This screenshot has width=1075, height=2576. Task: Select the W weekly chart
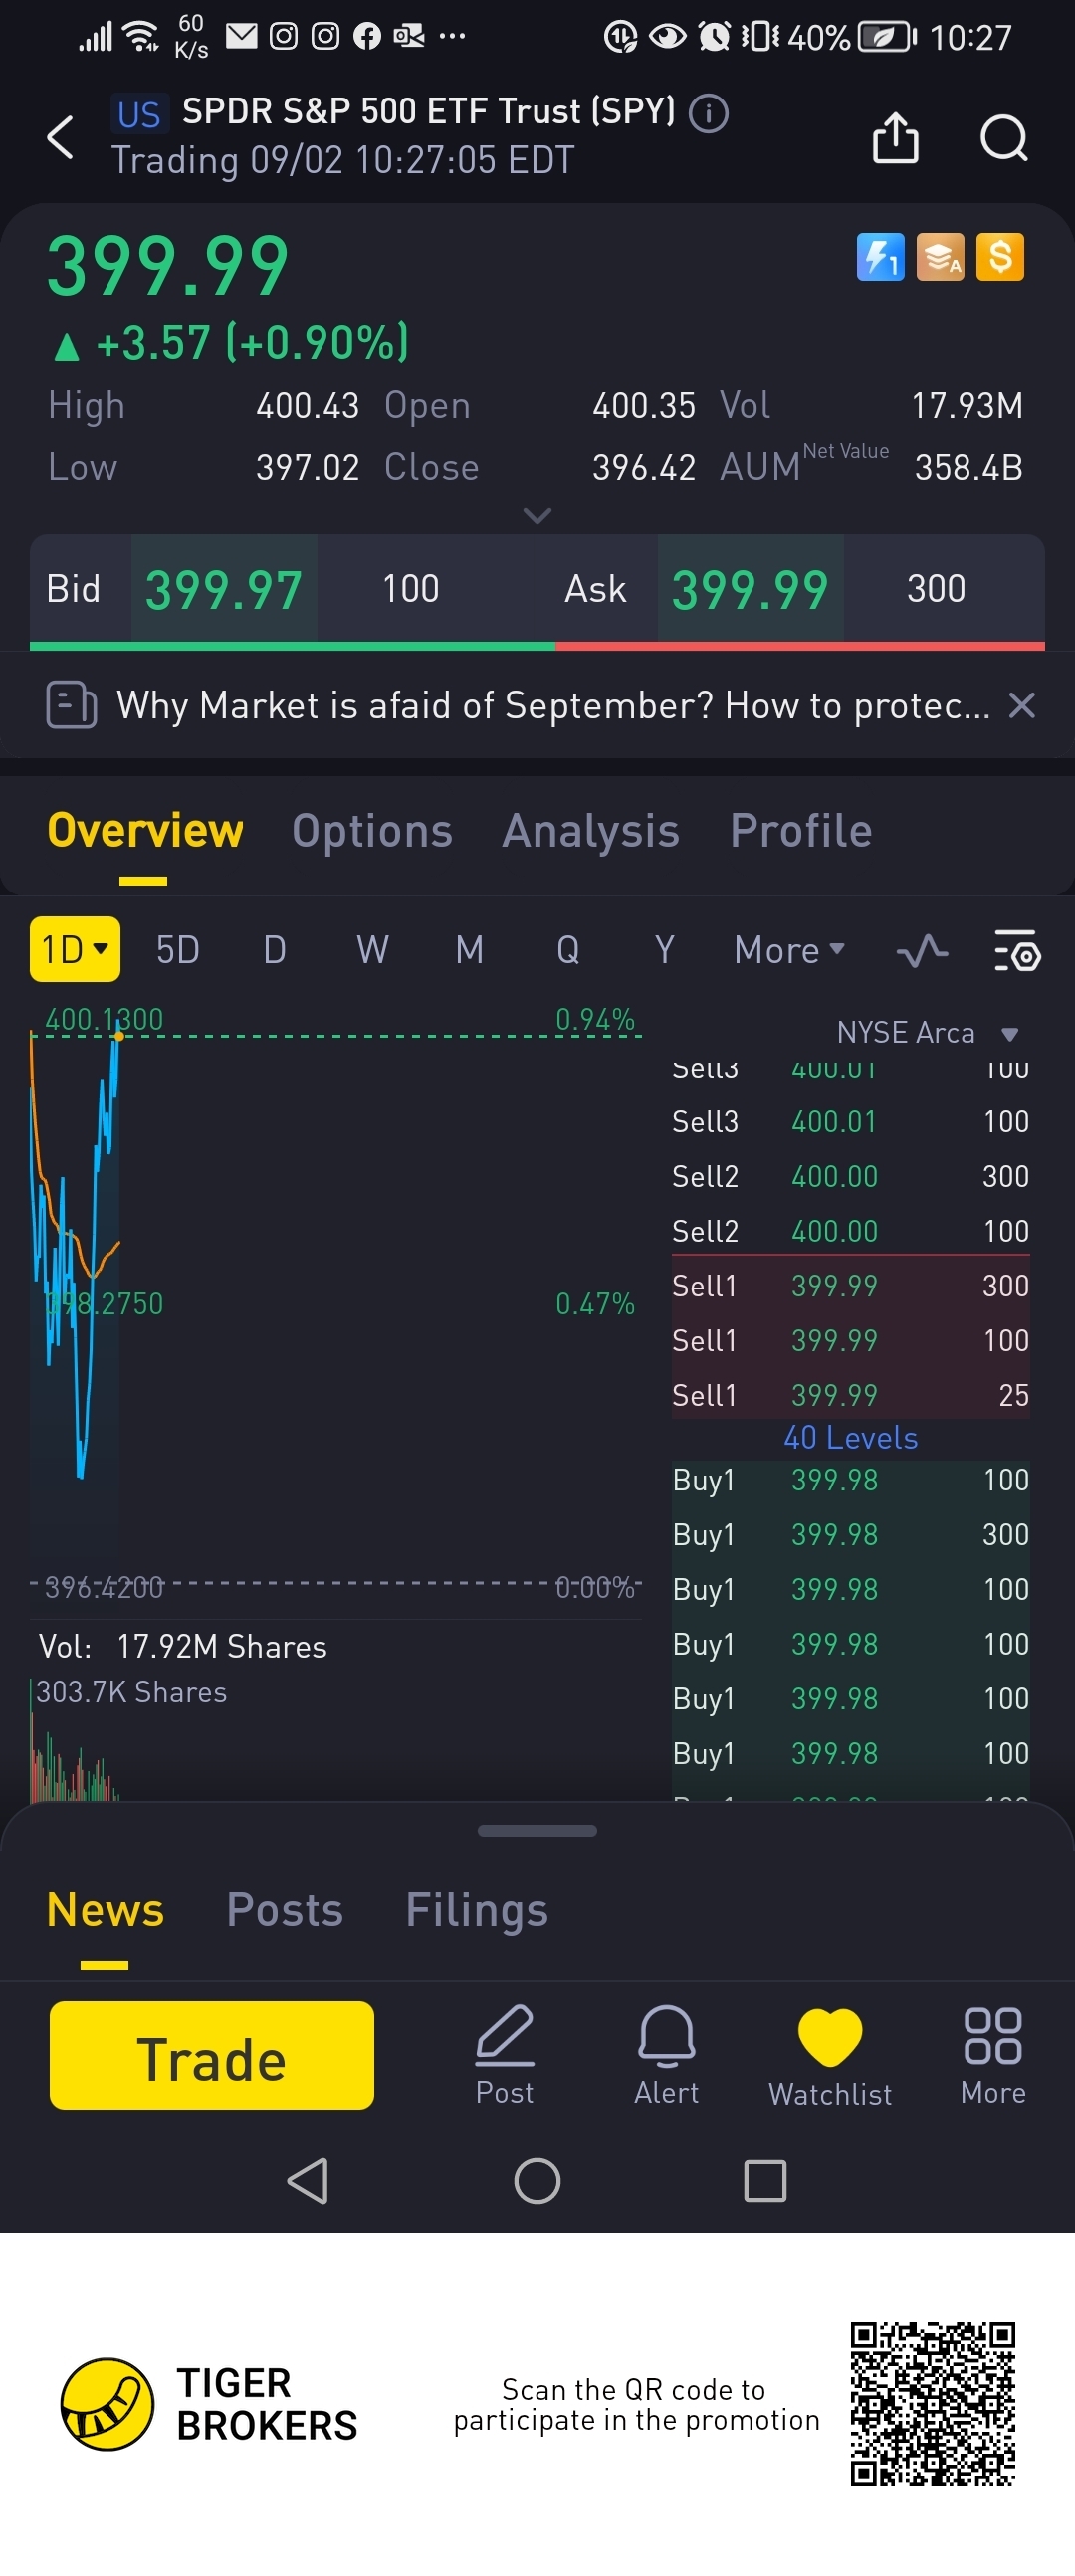(372, 950)
